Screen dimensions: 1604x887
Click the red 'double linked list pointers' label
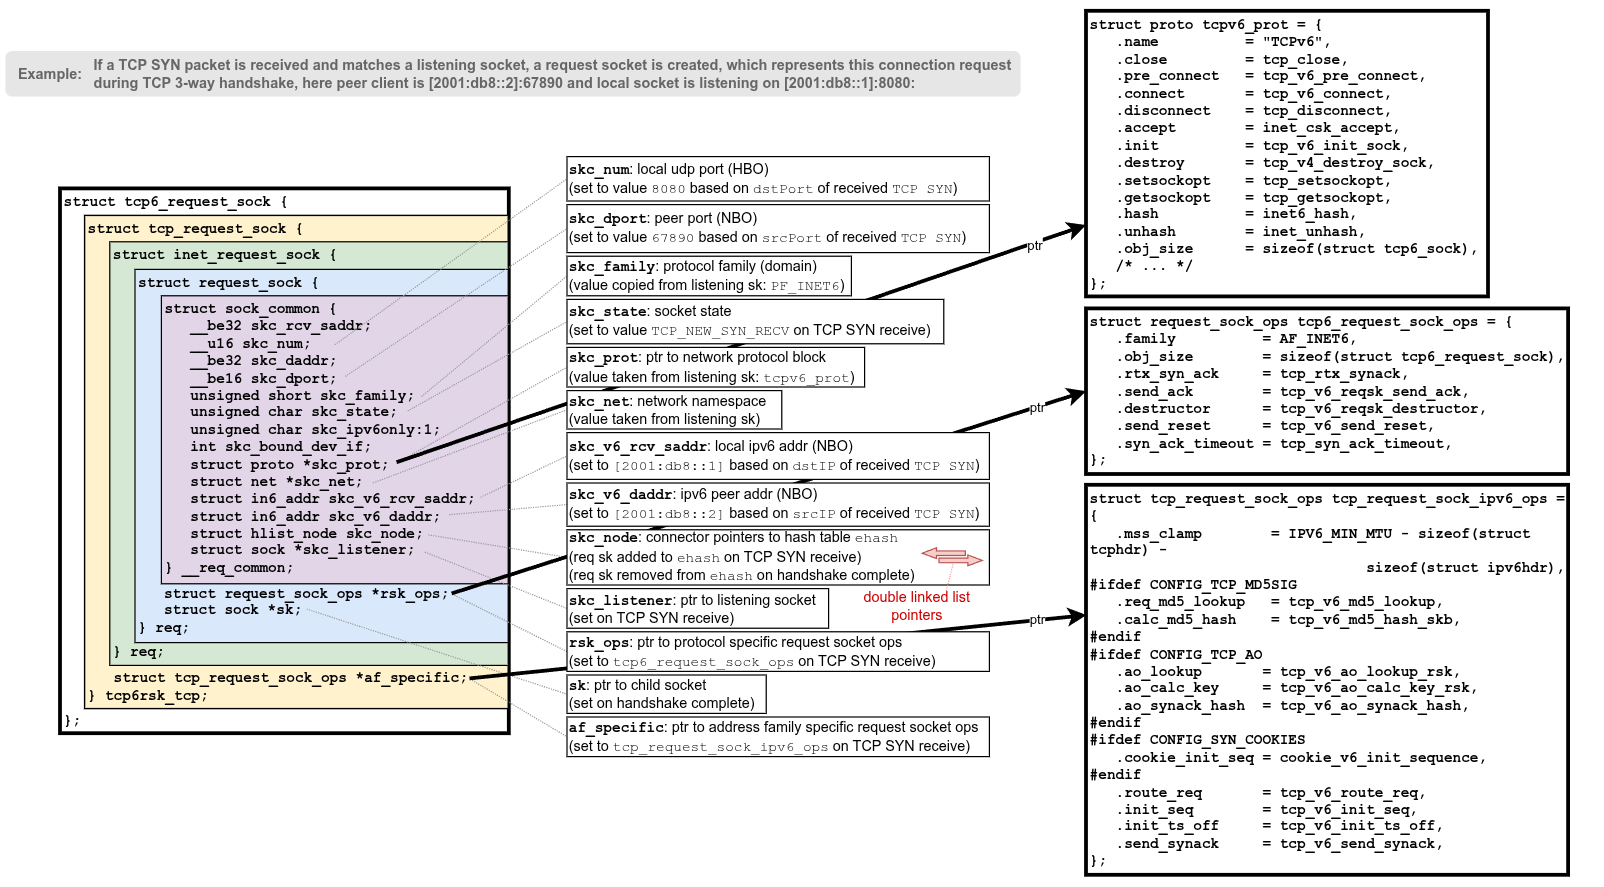pyautogui.click(x=916, y=606)
